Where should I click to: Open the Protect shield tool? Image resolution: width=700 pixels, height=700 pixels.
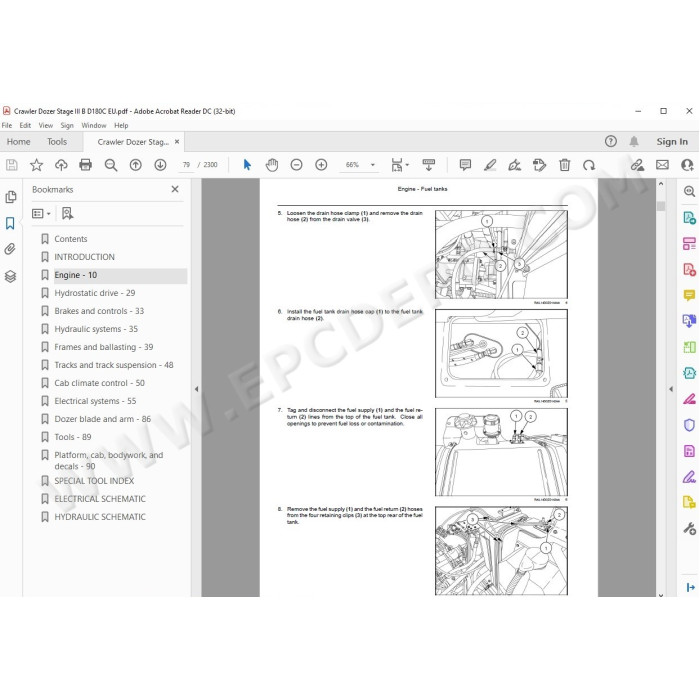click(689, 425)
